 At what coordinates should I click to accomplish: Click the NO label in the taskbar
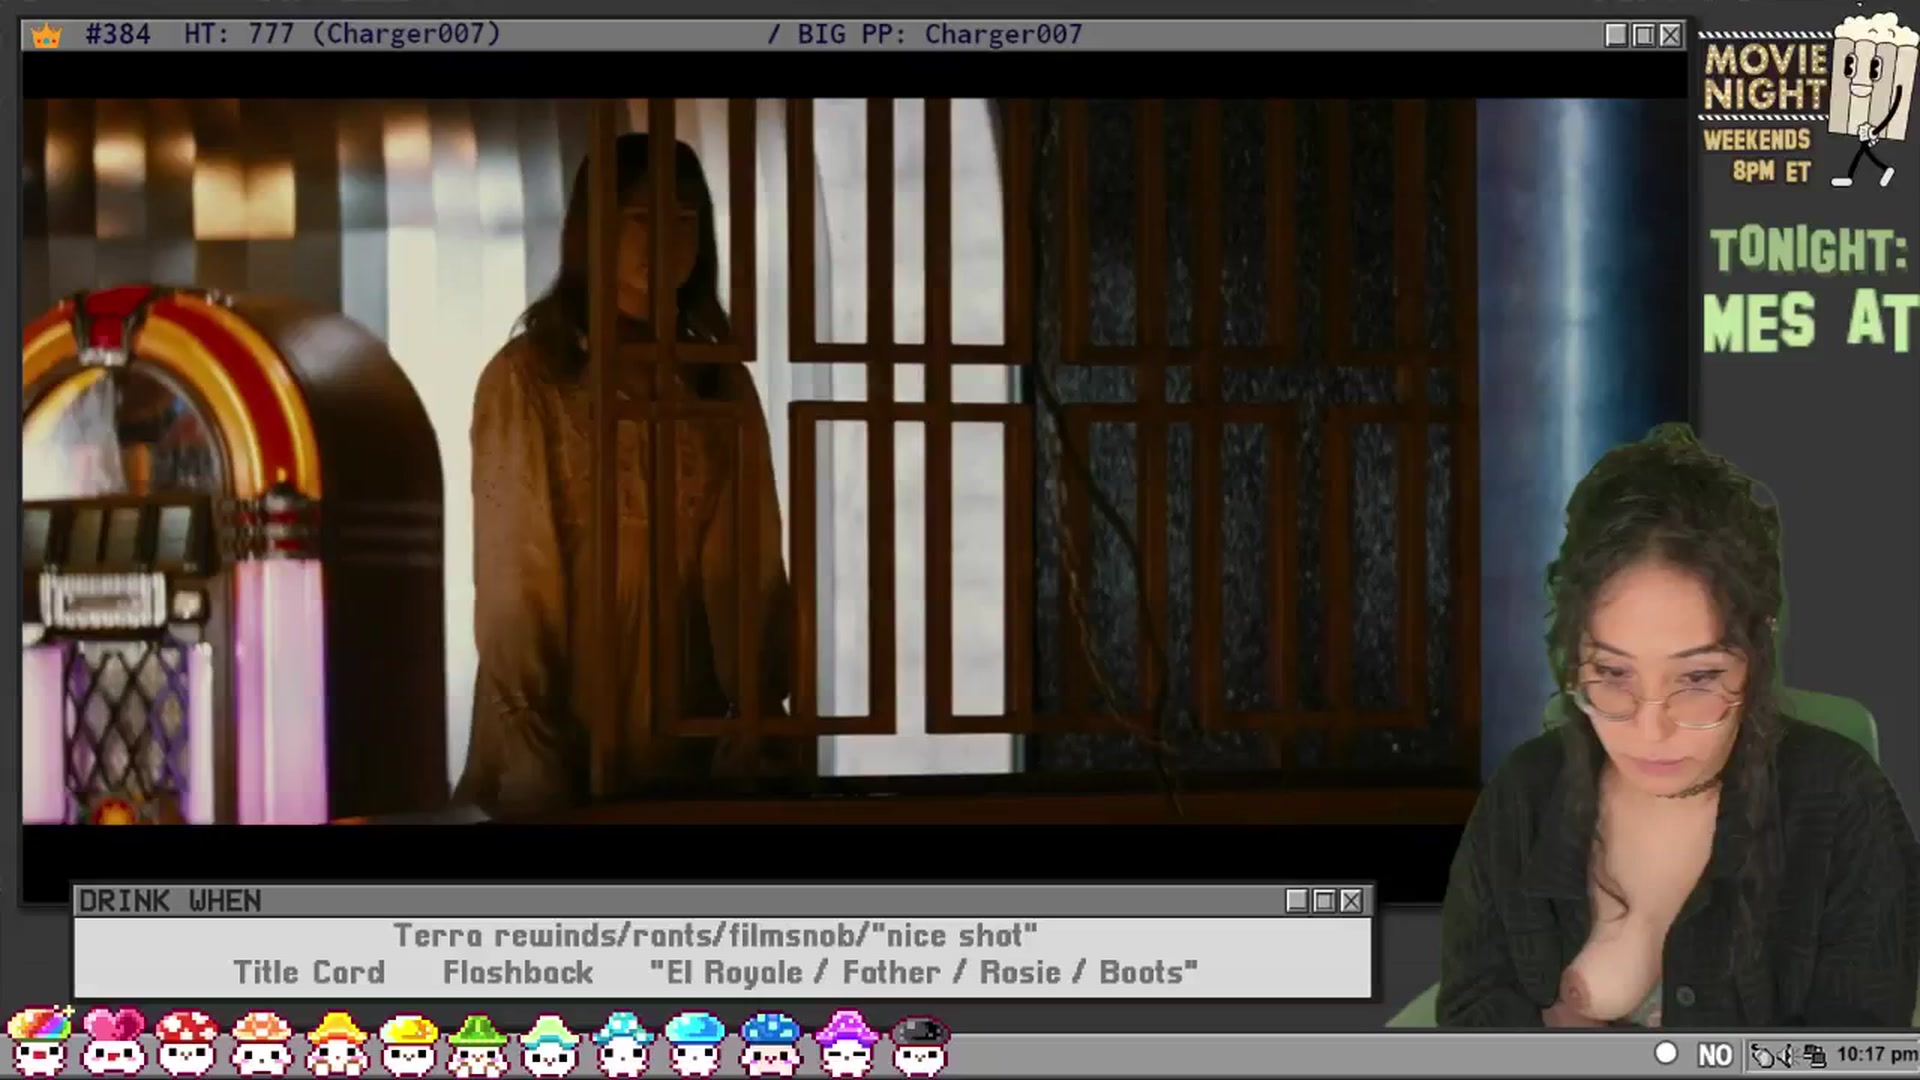(x=1714, y=1055)
